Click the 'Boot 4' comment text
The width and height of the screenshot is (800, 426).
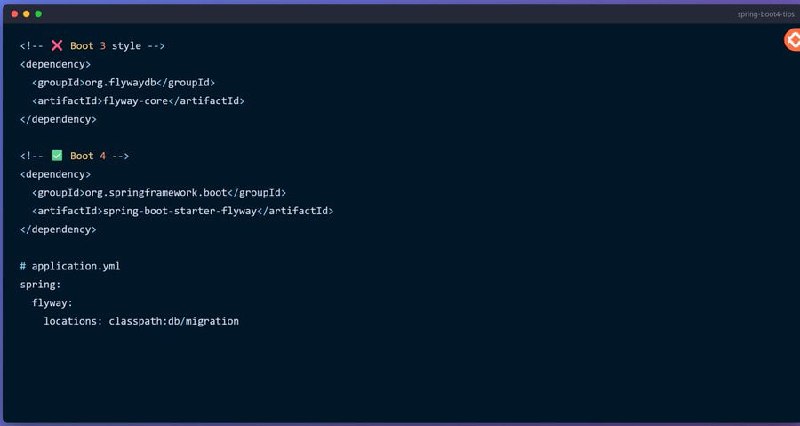coord(88,156)
